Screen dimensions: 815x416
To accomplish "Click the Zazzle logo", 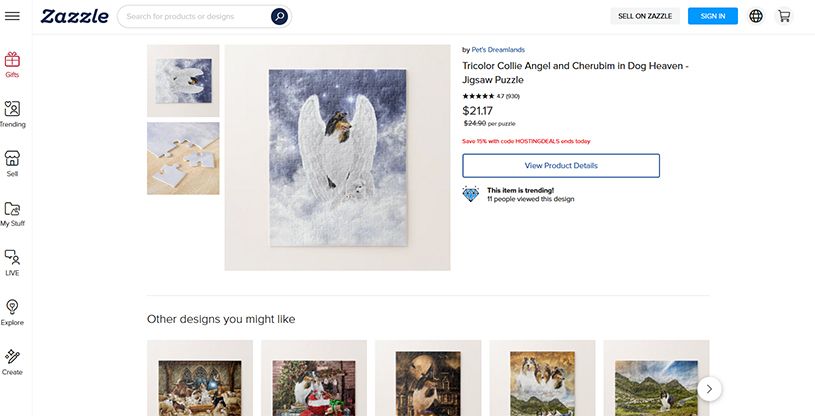I will point(75,16).
